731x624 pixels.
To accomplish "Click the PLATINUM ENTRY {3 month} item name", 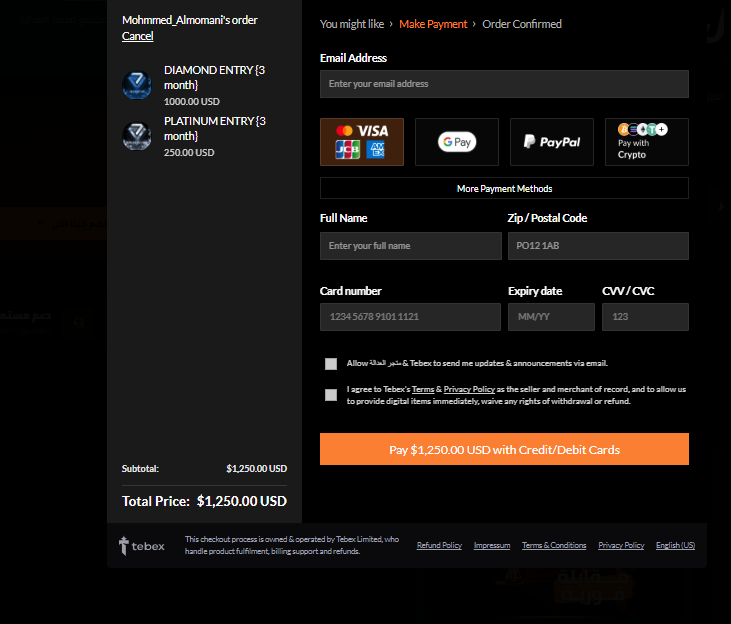I will coord(215,128).
